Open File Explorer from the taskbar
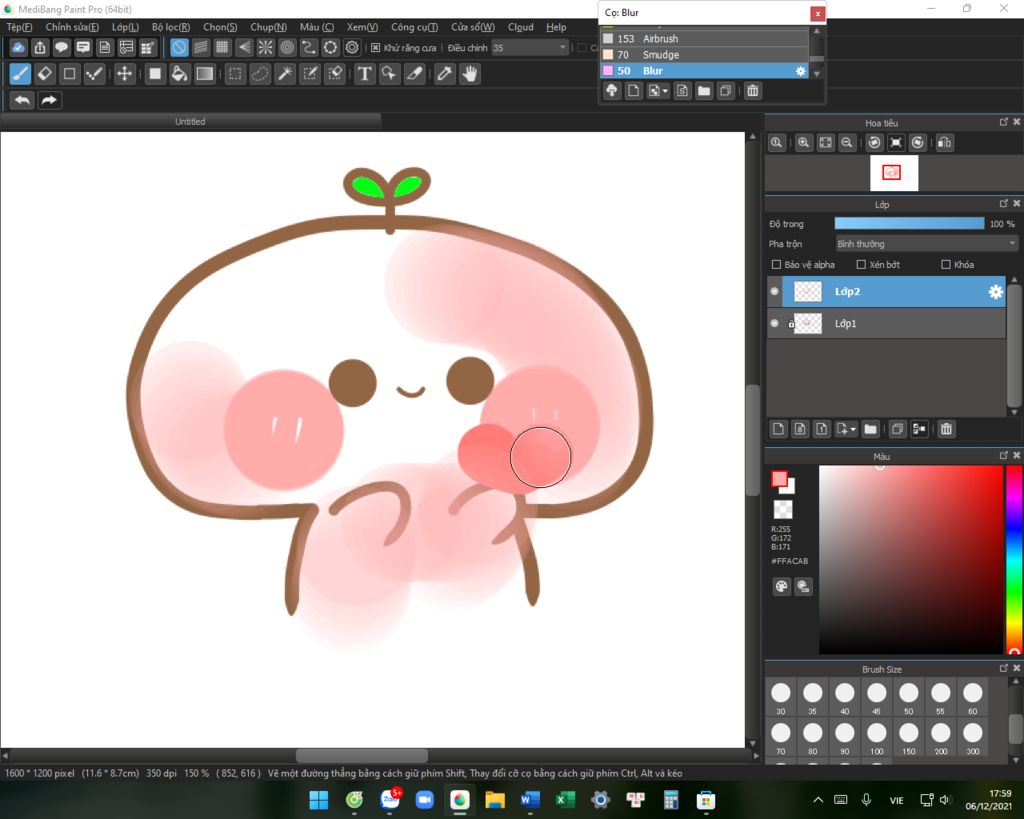 tap(495, 800)
